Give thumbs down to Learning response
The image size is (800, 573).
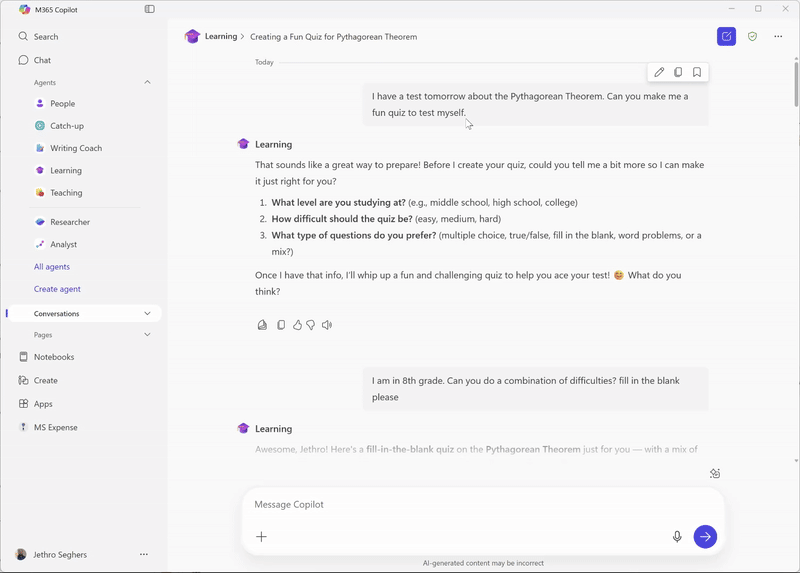[311, 325]
